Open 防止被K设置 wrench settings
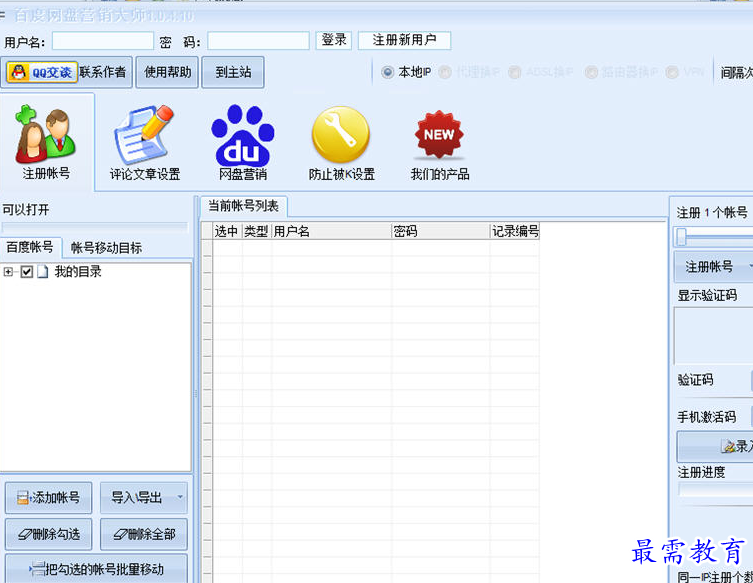This screenshot has height=583, width=753. (341, 143)
